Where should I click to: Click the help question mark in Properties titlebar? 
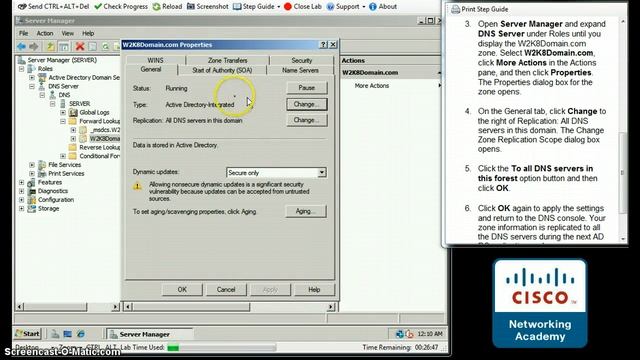tap(323, 44)
